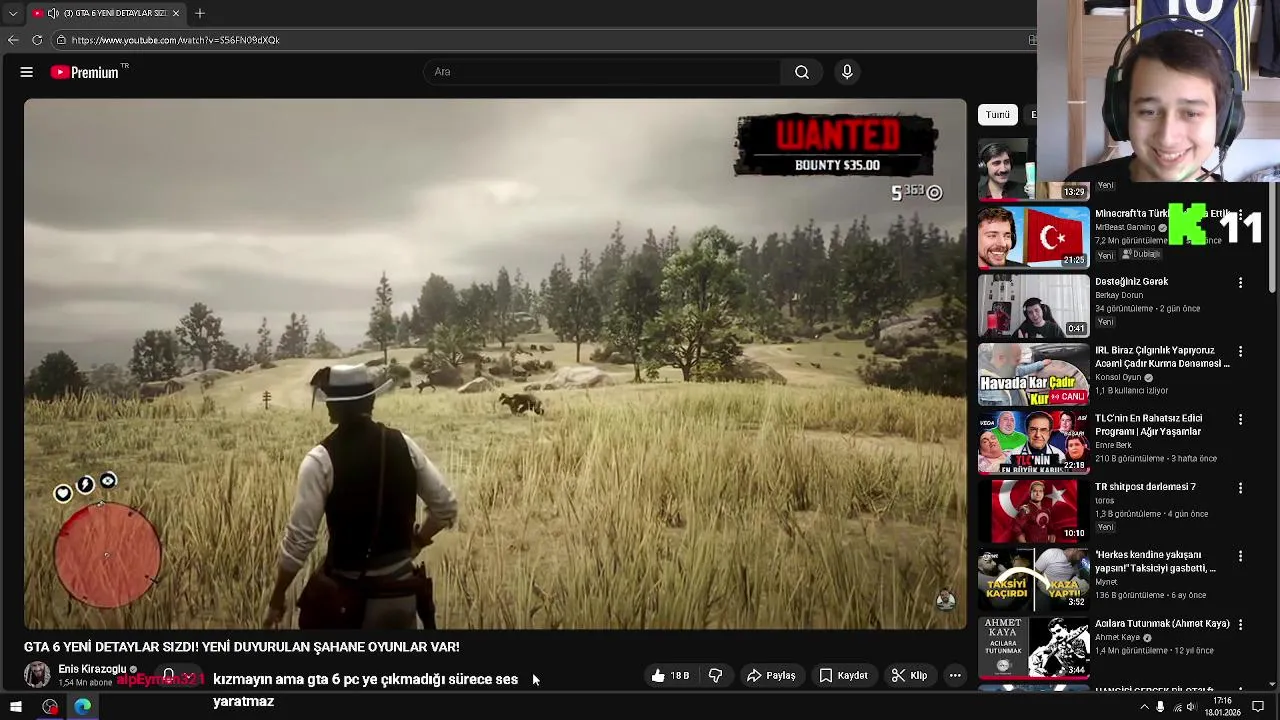The image size is (1280, 720).
Task: Open MrBeast Minecraft video thumbnail
Action: point(1033,237)
